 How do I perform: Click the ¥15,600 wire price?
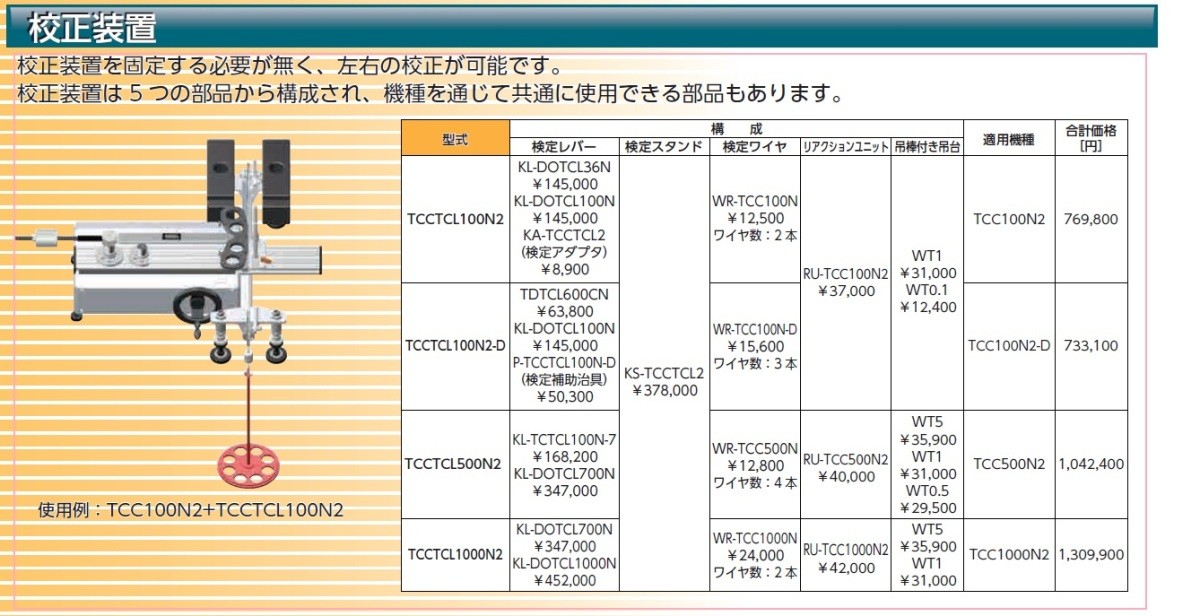tap(755, 345)
